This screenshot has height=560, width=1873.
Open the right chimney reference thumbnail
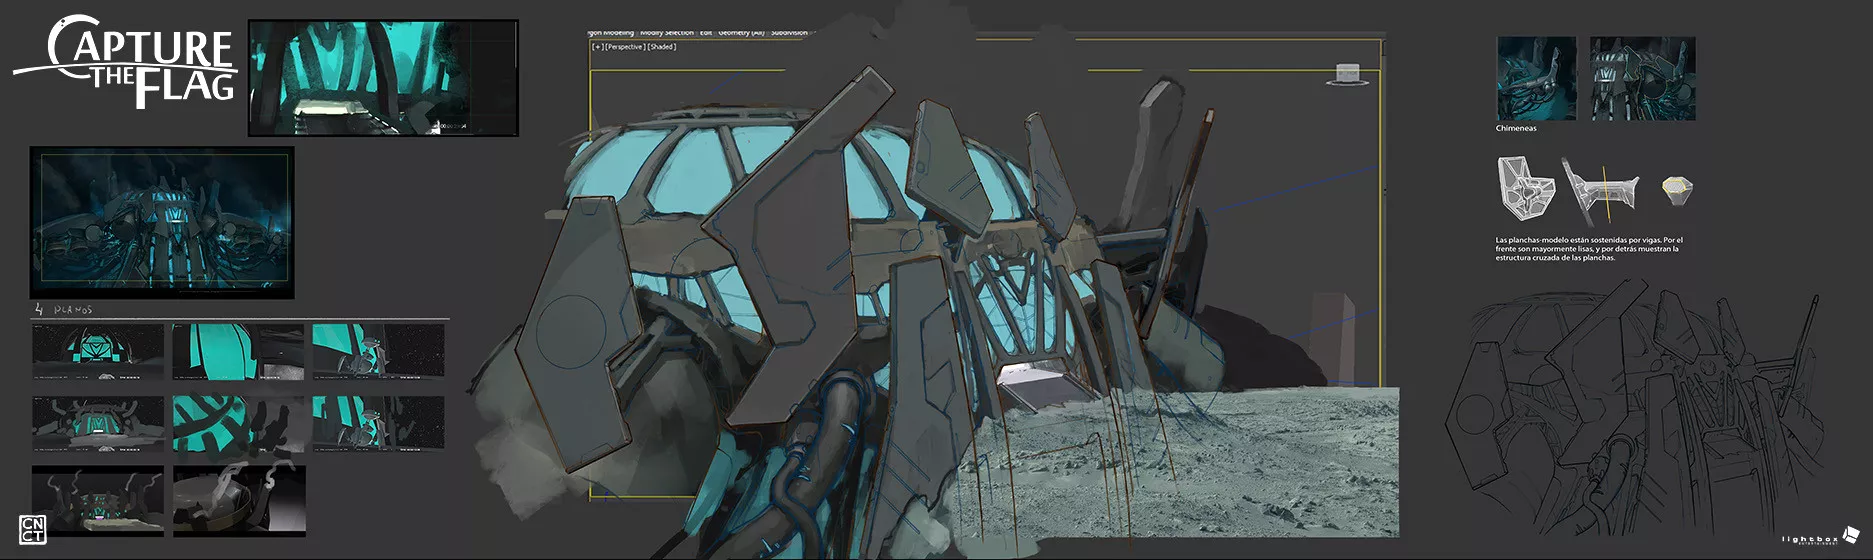(x=1642, y=79)
